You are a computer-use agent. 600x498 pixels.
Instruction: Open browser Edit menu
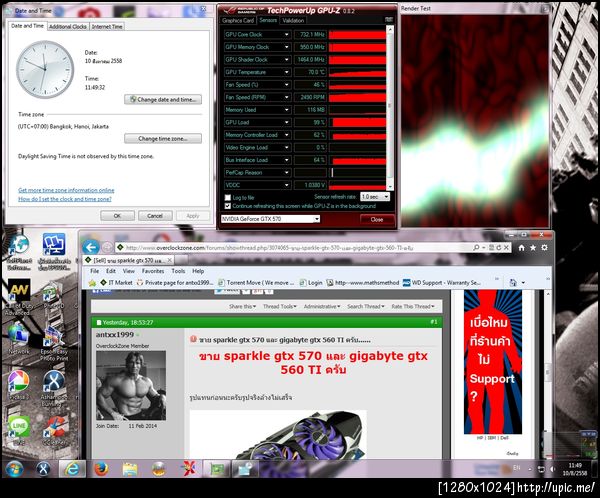pos(111,271)
